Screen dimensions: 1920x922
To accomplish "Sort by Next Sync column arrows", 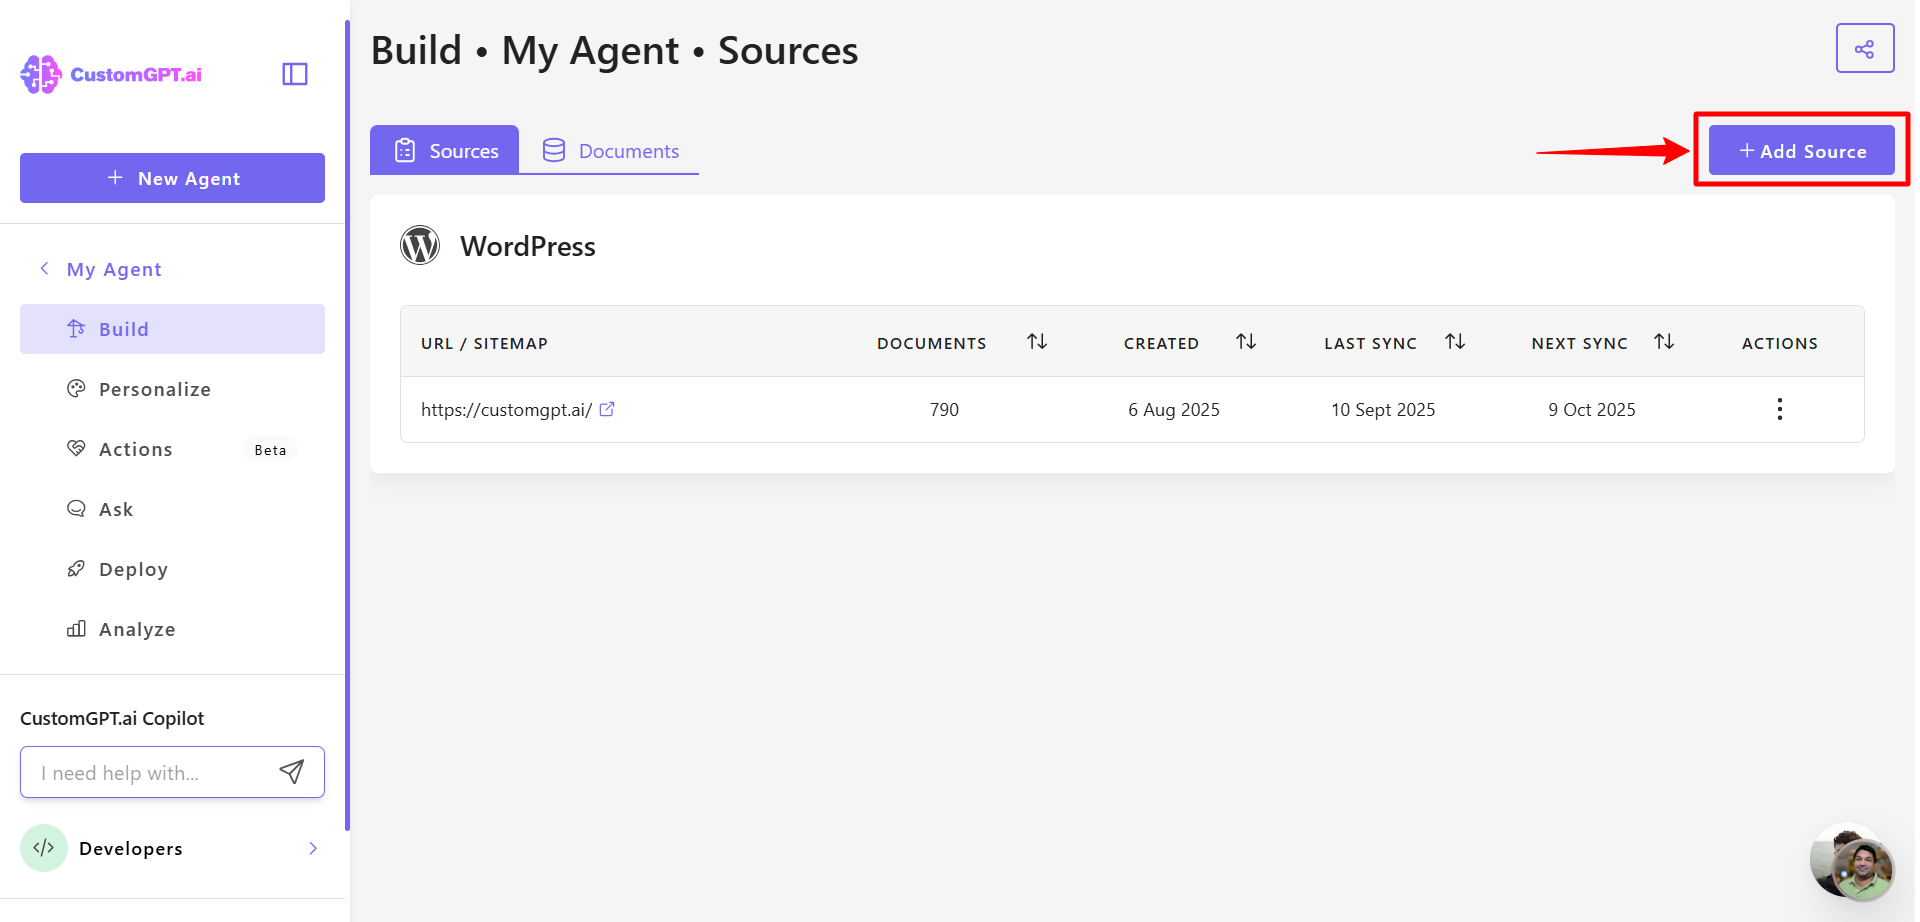I will pos(1664,342).
